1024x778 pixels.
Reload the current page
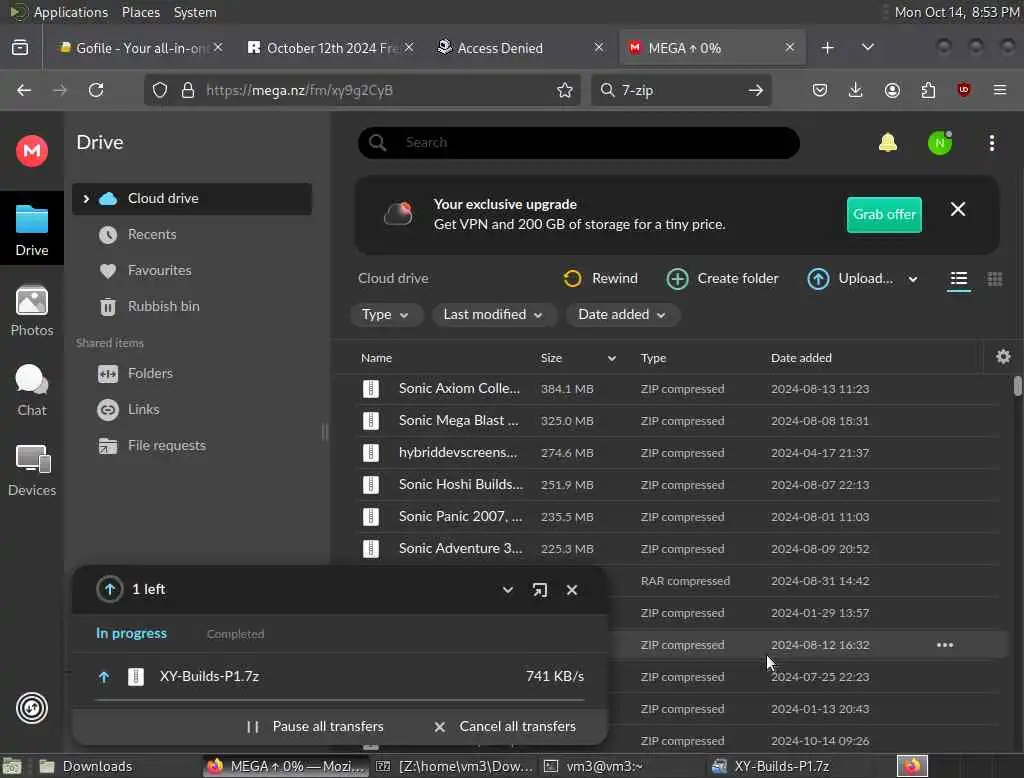tap(96, 90)
